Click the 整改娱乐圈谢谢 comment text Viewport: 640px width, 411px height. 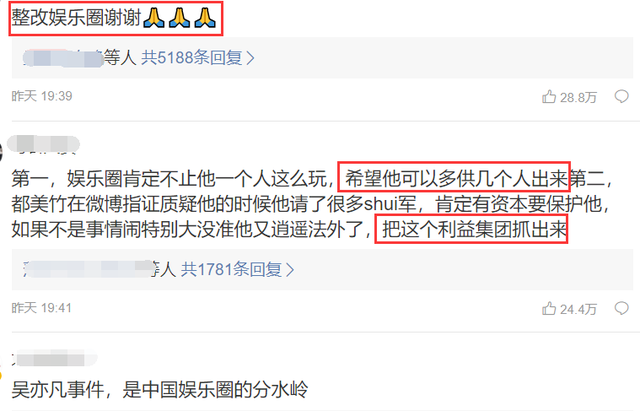(x=76, y=18)
